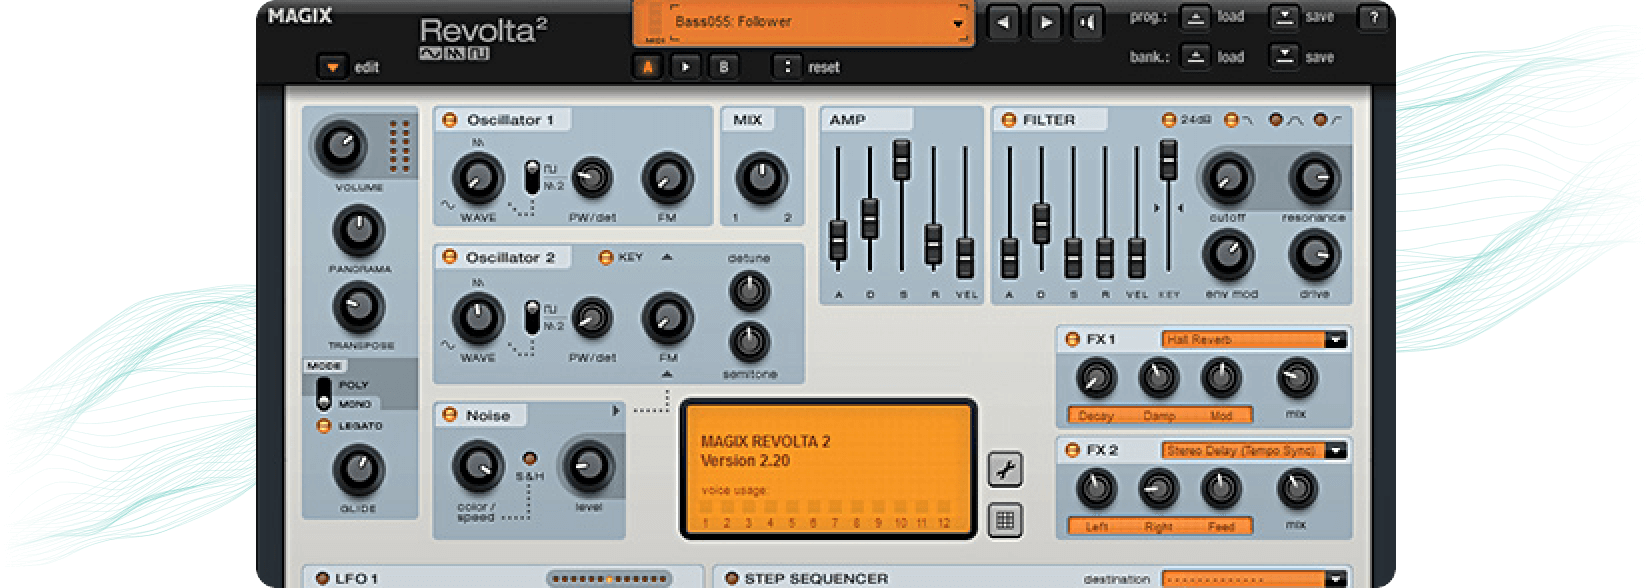Click the GLIDE knob

click(x=358, y=470)
